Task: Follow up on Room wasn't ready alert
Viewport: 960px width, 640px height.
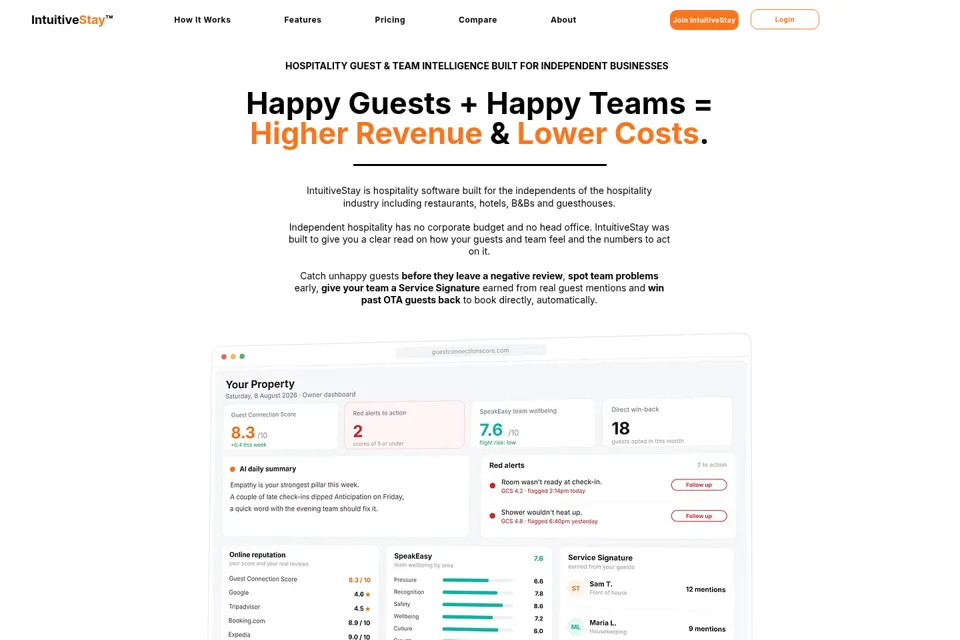Action: point(699,484)
